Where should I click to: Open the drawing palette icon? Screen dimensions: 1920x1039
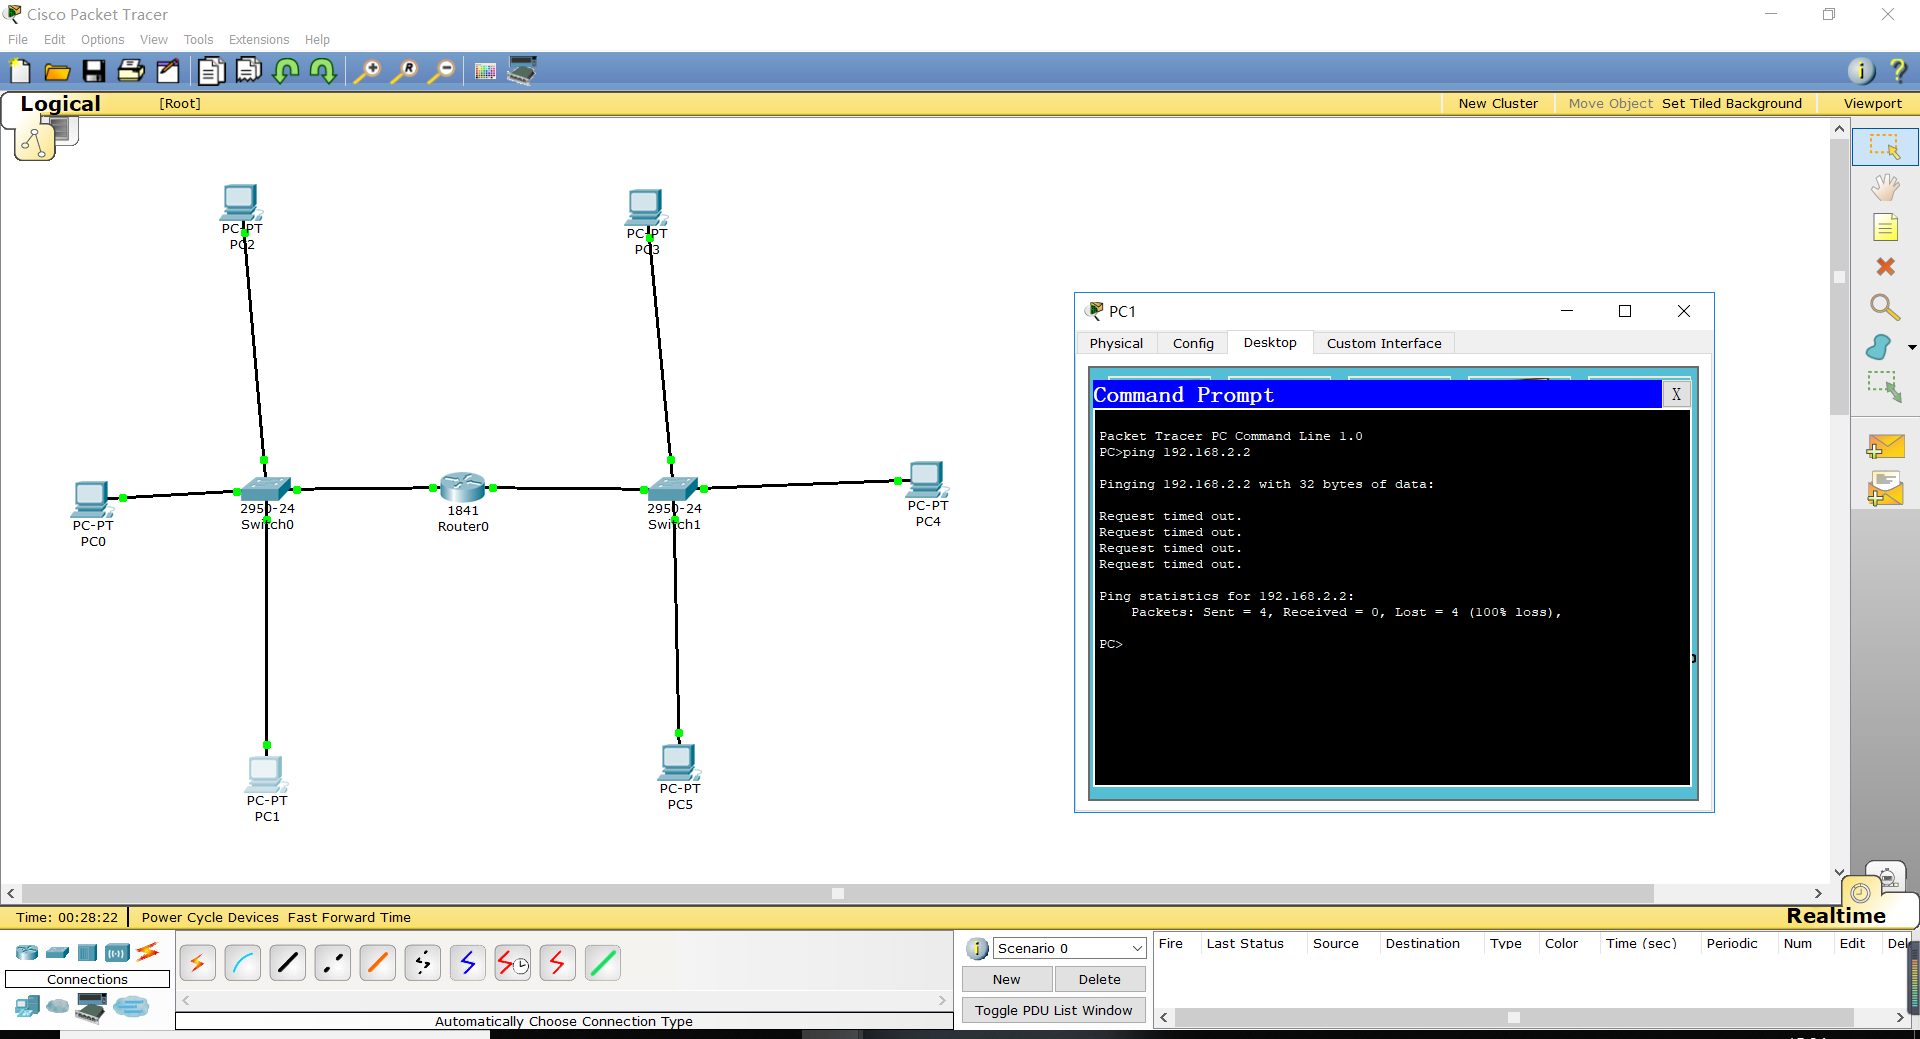pos(485,71)
